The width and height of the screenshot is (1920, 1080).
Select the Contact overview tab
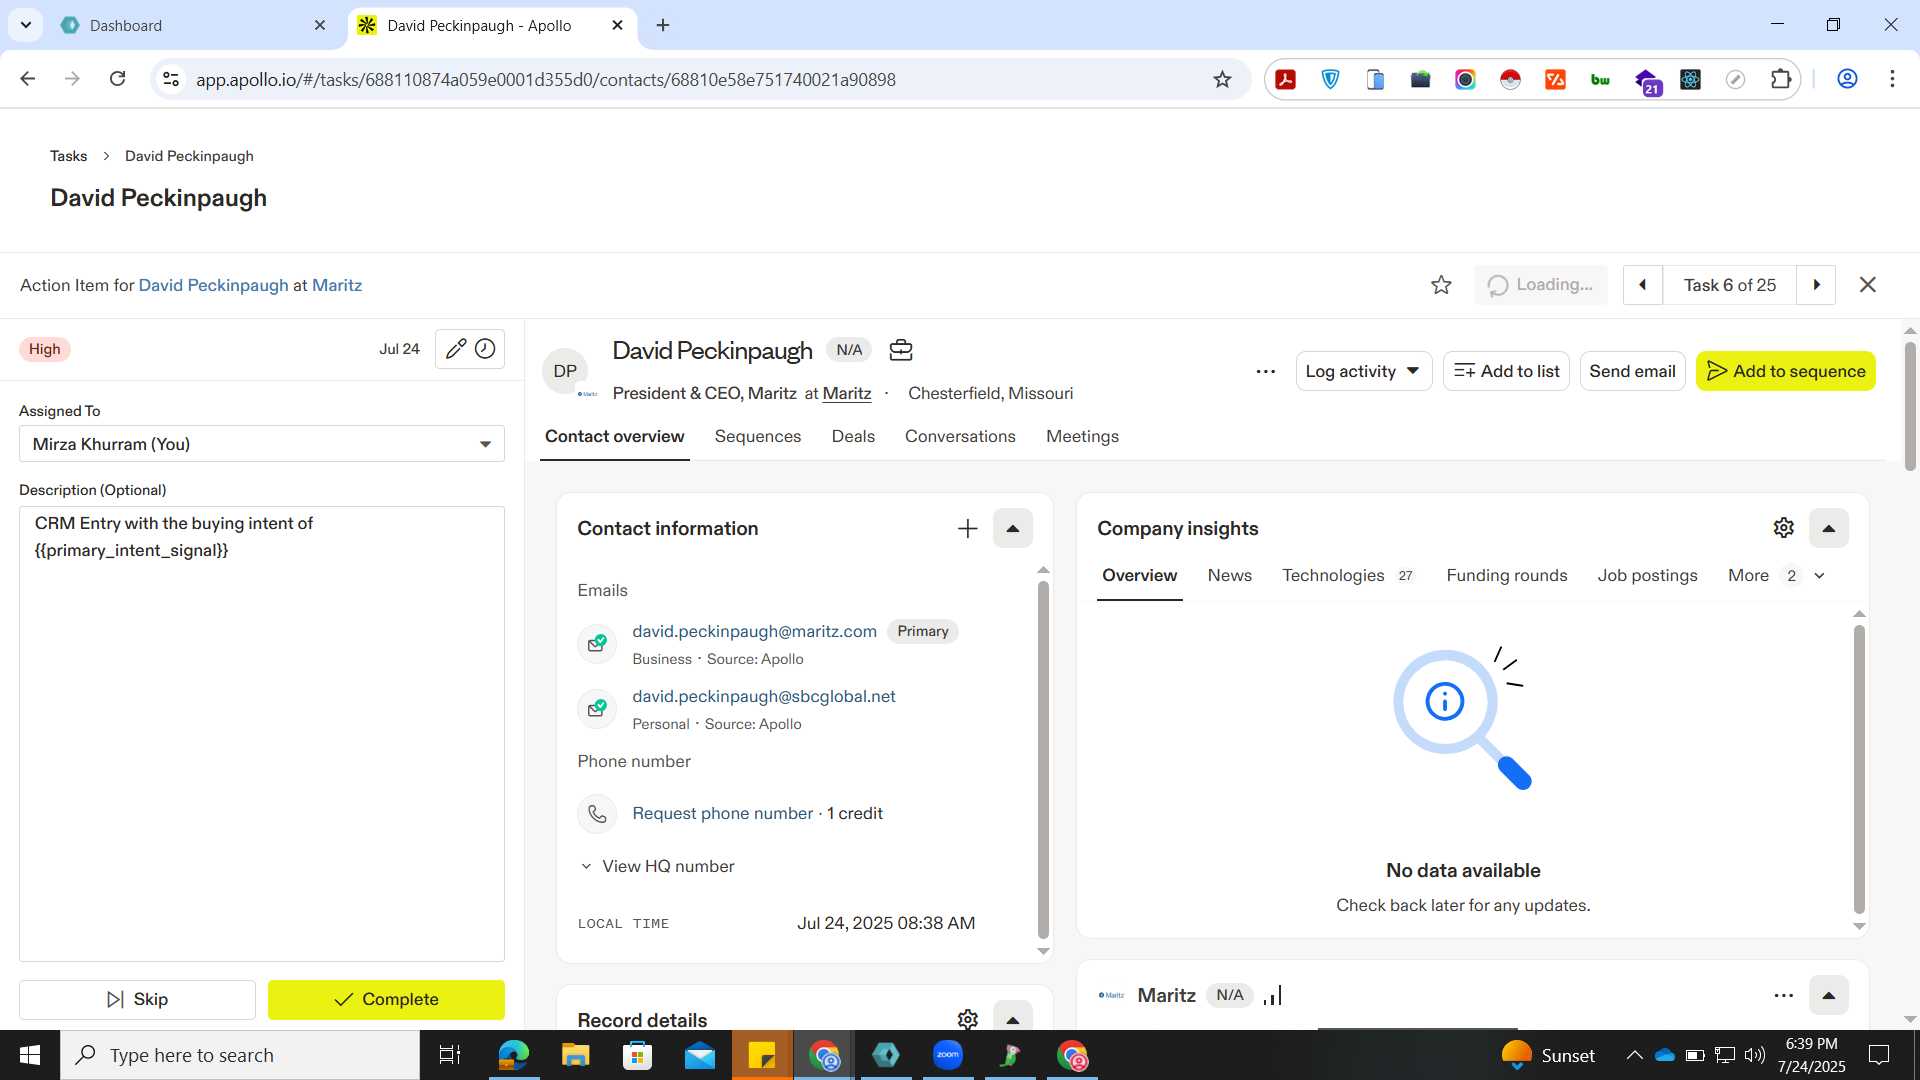614,436
